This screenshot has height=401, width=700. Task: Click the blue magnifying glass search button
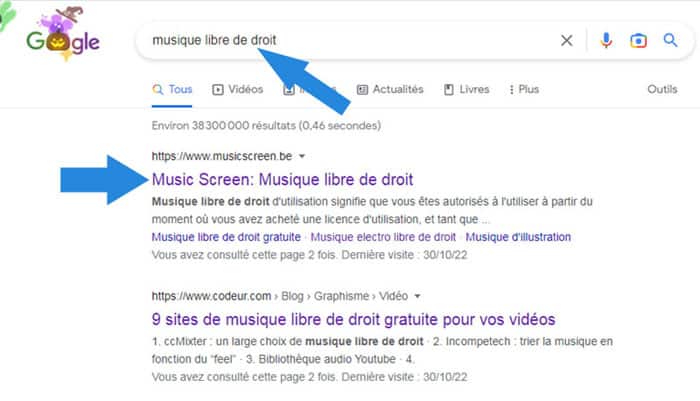(x=670, y=41)
